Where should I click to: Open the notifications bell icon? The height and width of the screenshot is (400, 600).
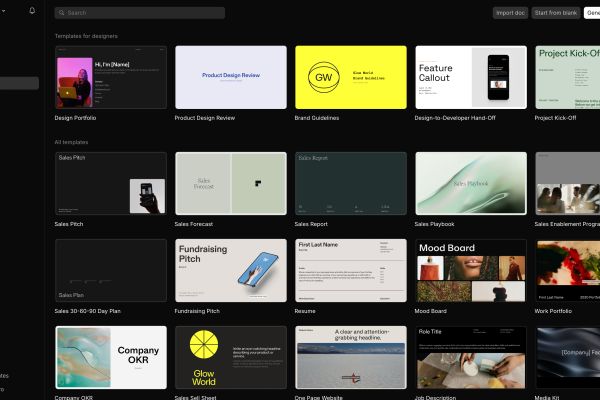click(x=32, y=11)
